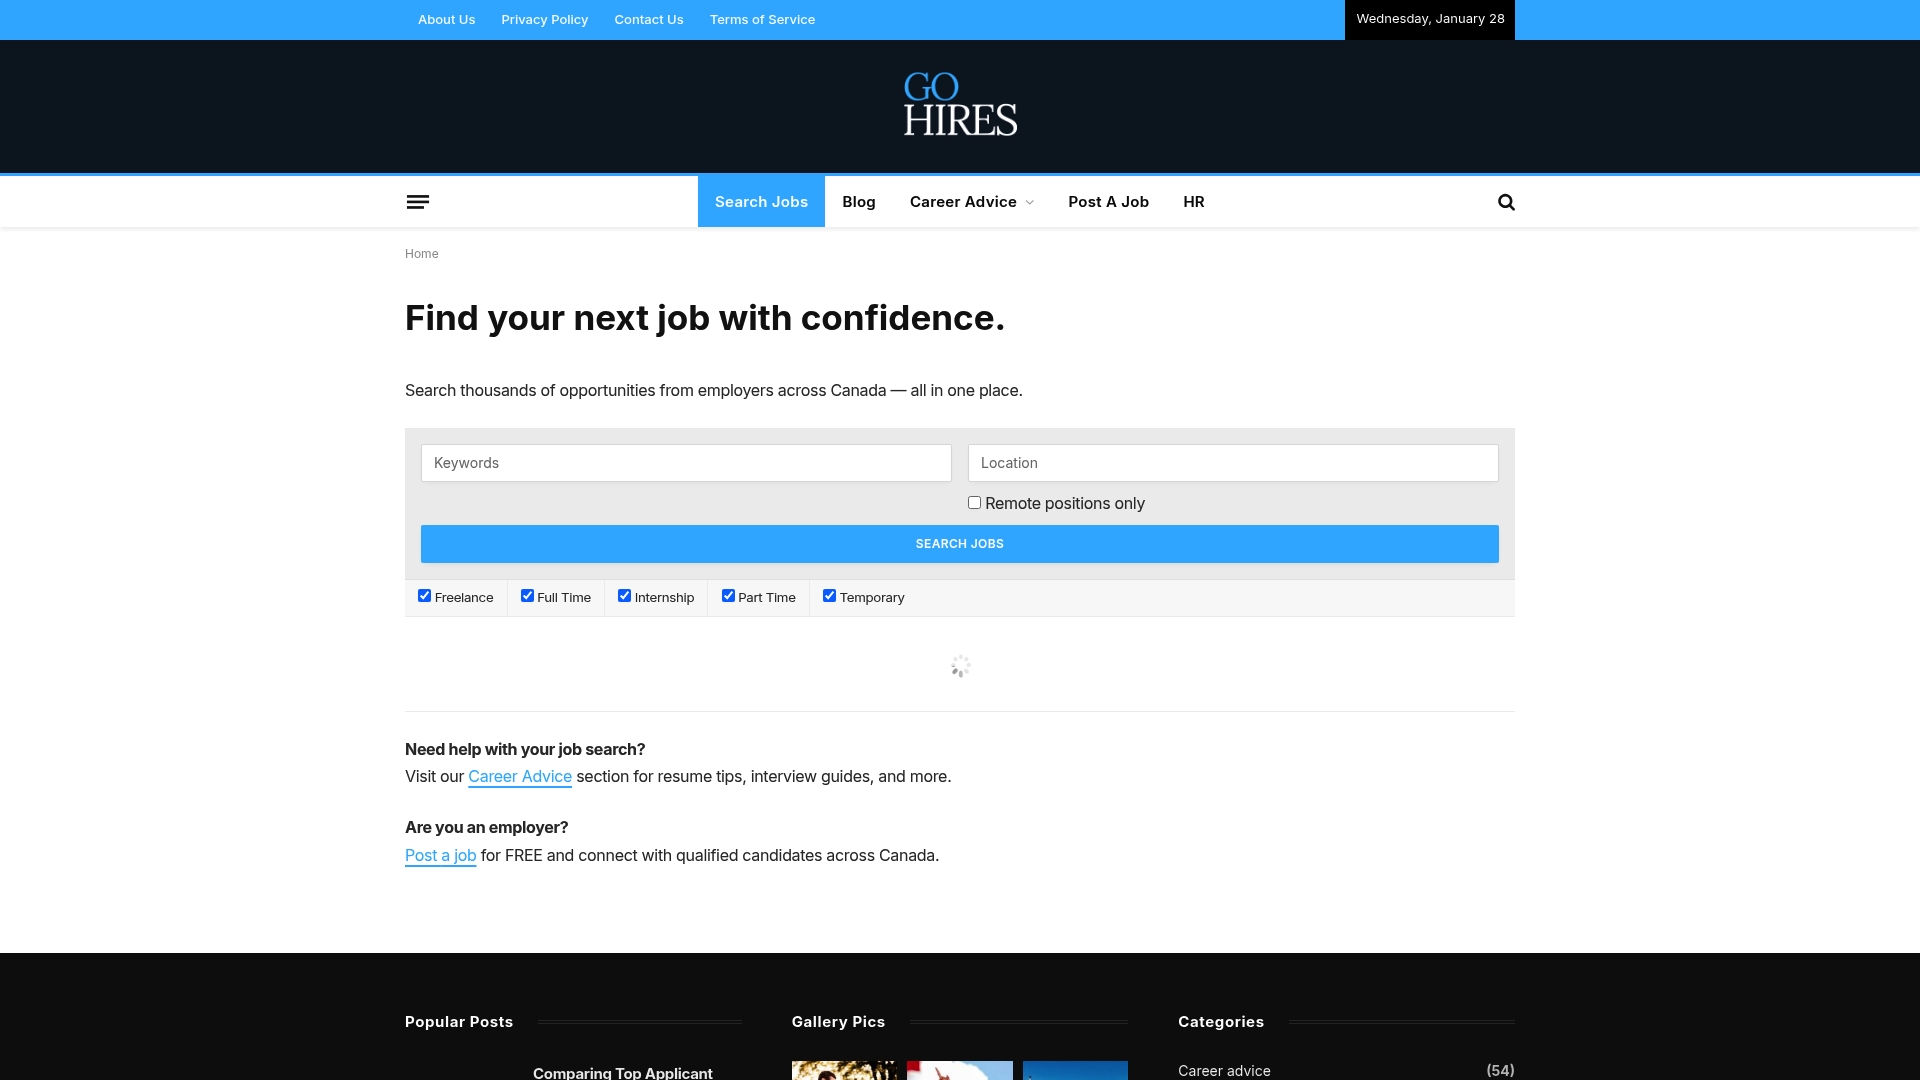1920x1080 pixels.
Task: Disable the Internship filter
Action: (624, 595)
